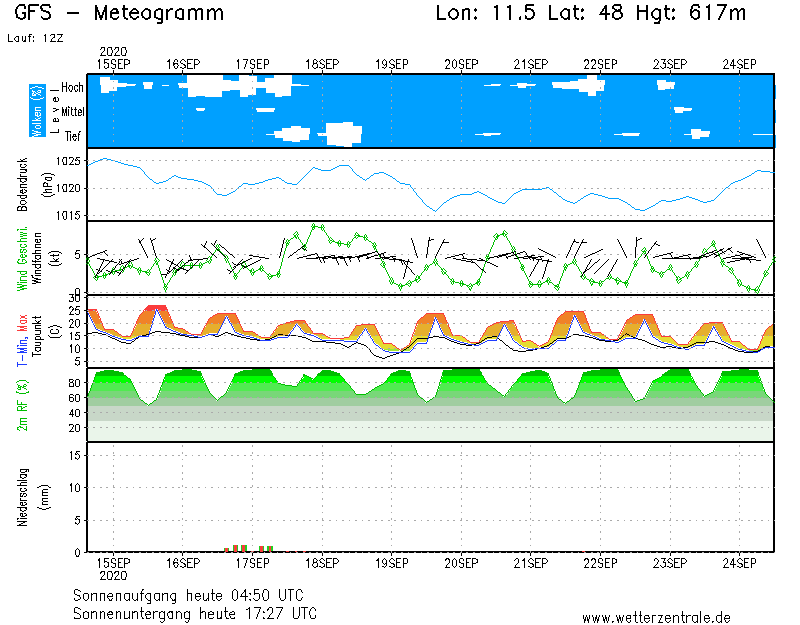This screenshot has width=800, height=625.
Task: Click '18SEP' on the bottom date axis
Action: [322, 563]
